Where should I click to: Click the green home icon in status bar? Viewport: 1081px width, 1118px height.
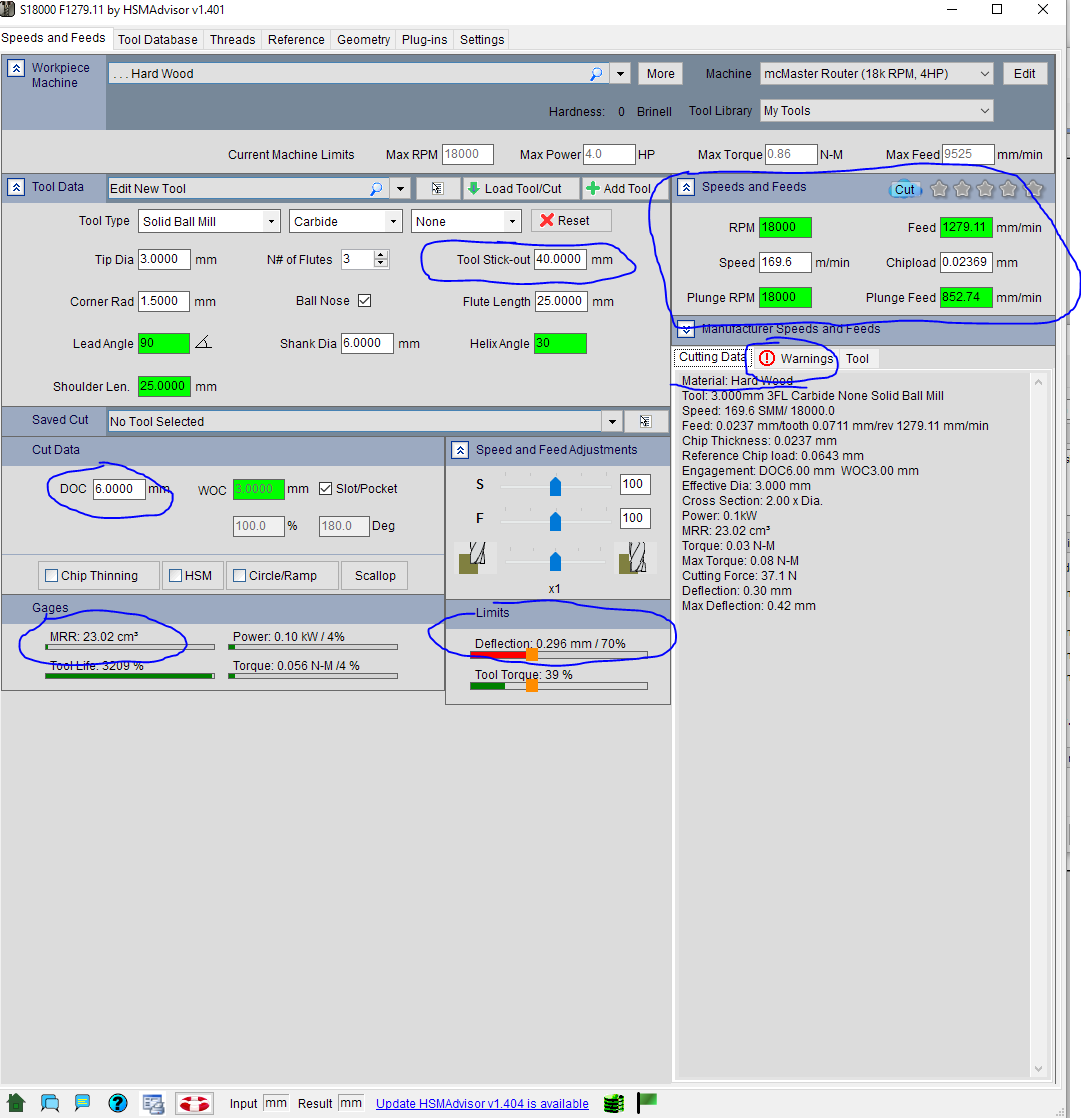click(17, 1103)
